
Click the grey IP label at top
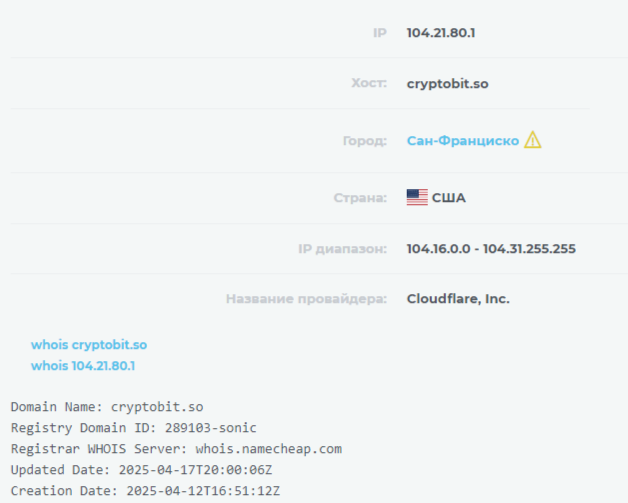coord(380,33)
